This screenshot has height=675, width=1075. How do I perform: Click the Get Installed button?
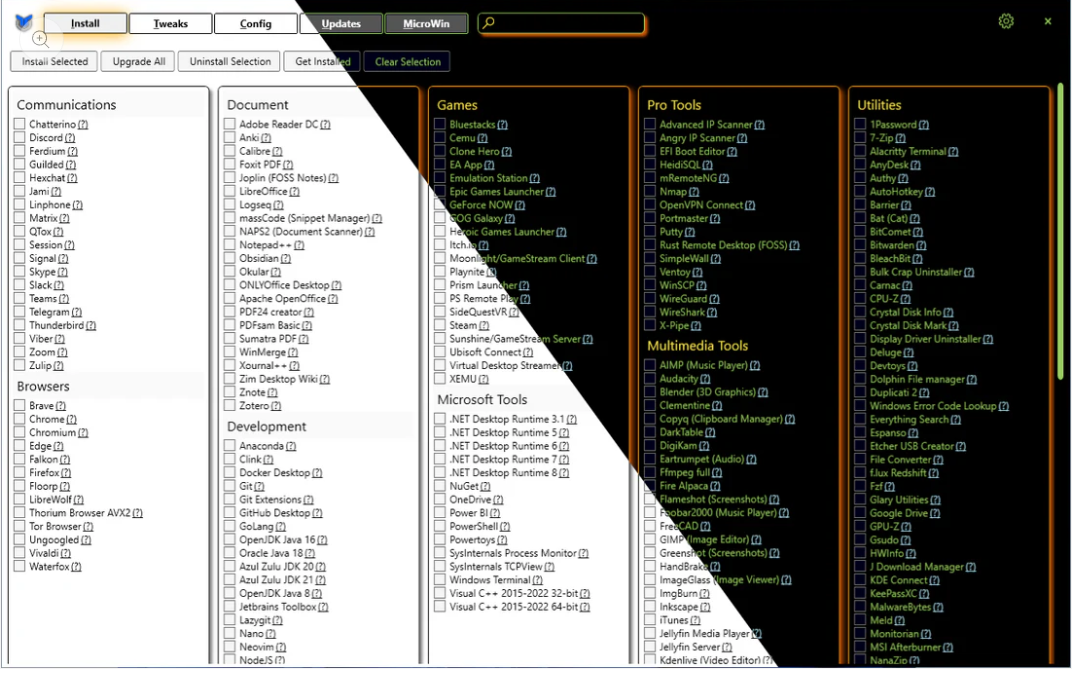[x=322, y=62]
